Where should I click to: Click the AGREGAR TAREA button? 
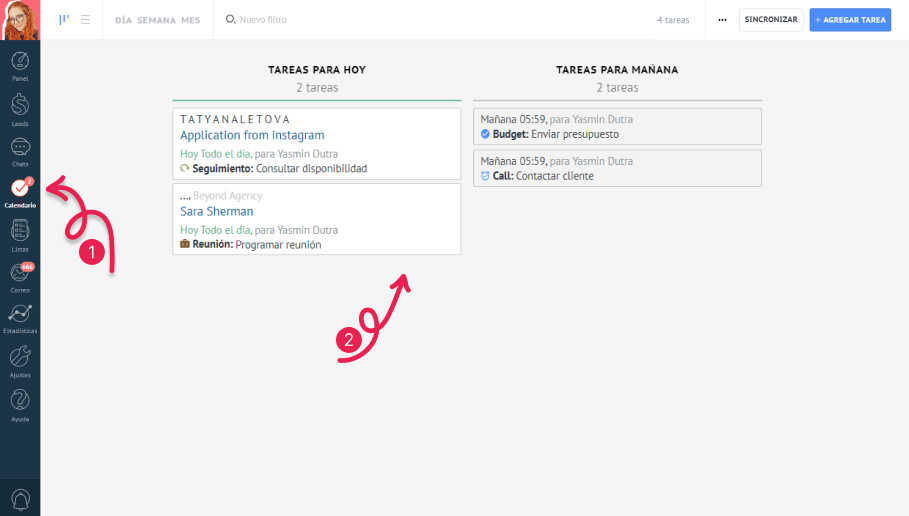coord(849,19)
